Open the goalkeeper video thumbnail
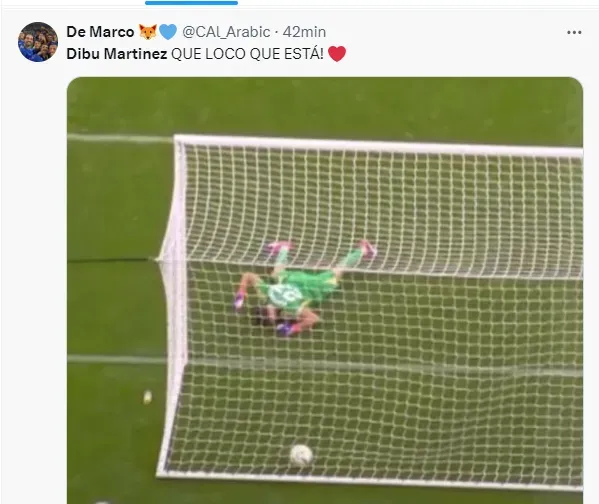The height and width of the screenshot is (504, 599). (x=325, y=290)
